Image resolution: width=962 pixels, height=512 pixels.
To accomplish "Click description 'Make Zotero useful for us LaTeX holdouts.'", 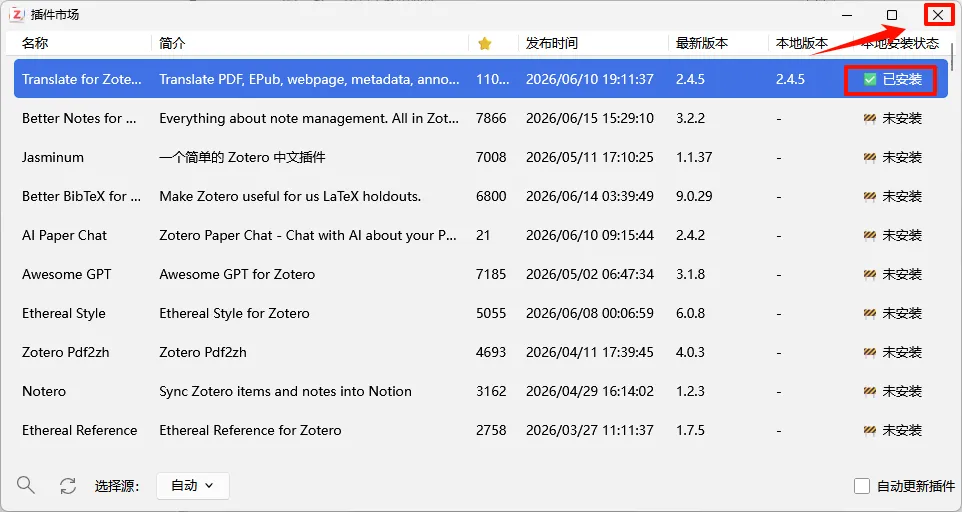I will click(x=290, y=196).
